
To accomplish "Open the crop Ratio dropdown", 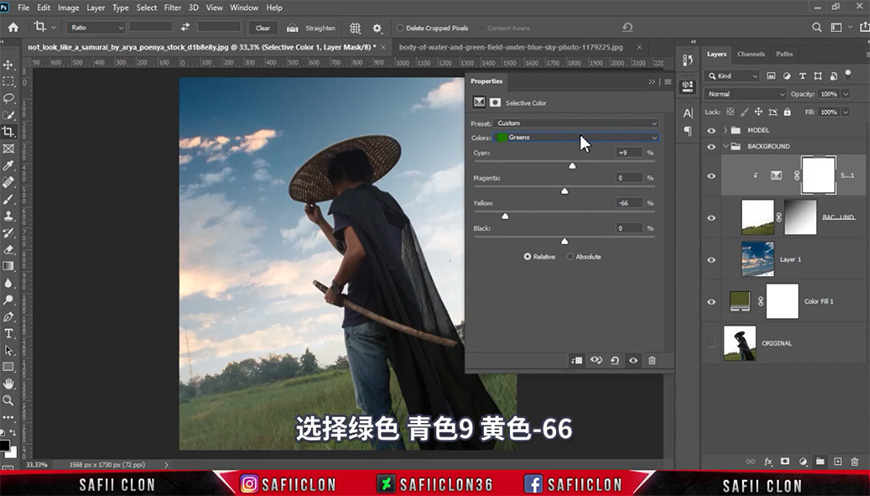I will (x=96, y=27).
